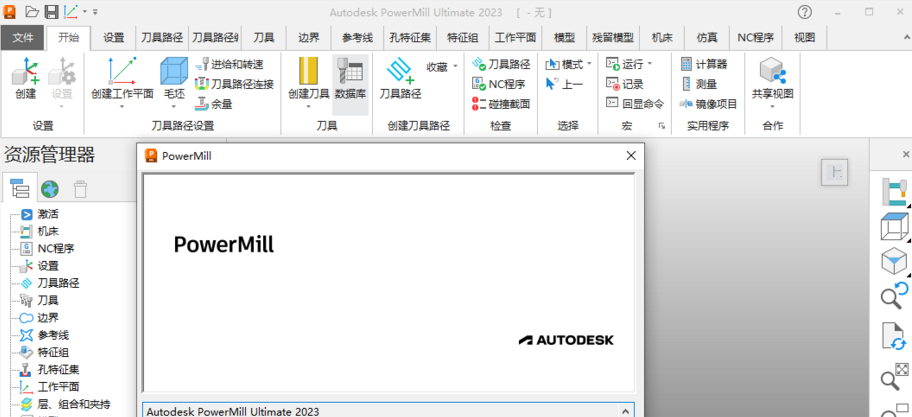Expand the 宏 group dialog launcher
912x417 pixels.
click(x=661, y=126)
